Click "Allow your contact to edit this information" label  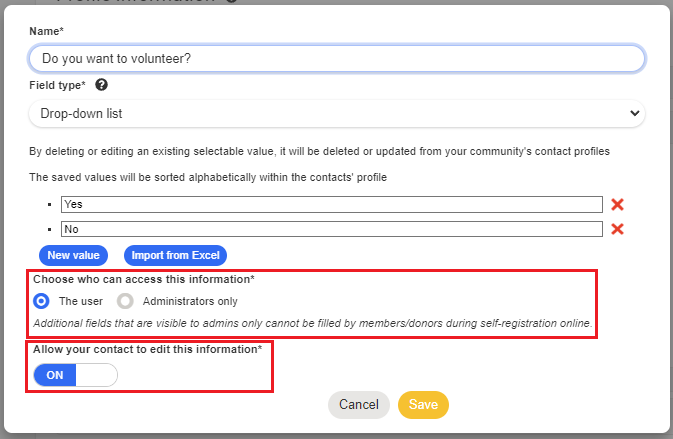(148, 349)
